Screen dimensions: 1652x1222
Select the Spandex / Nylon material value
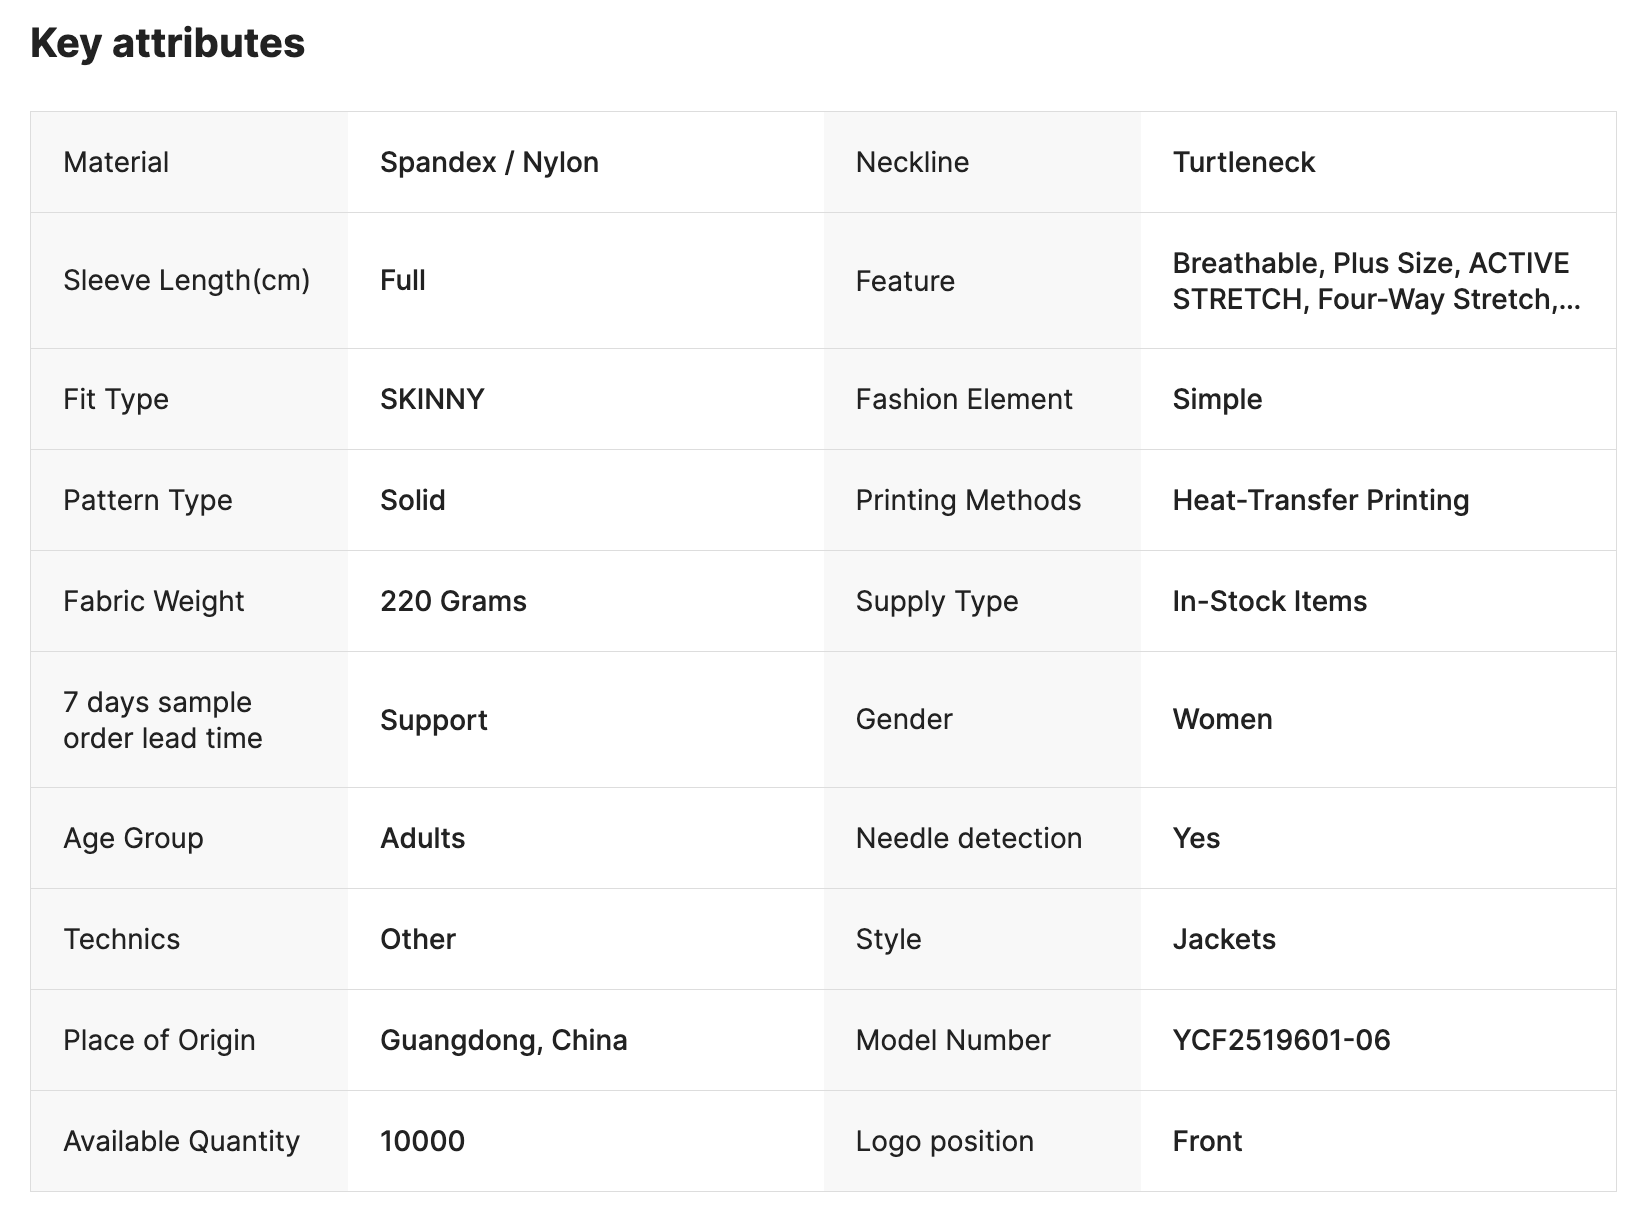(489, 162)
